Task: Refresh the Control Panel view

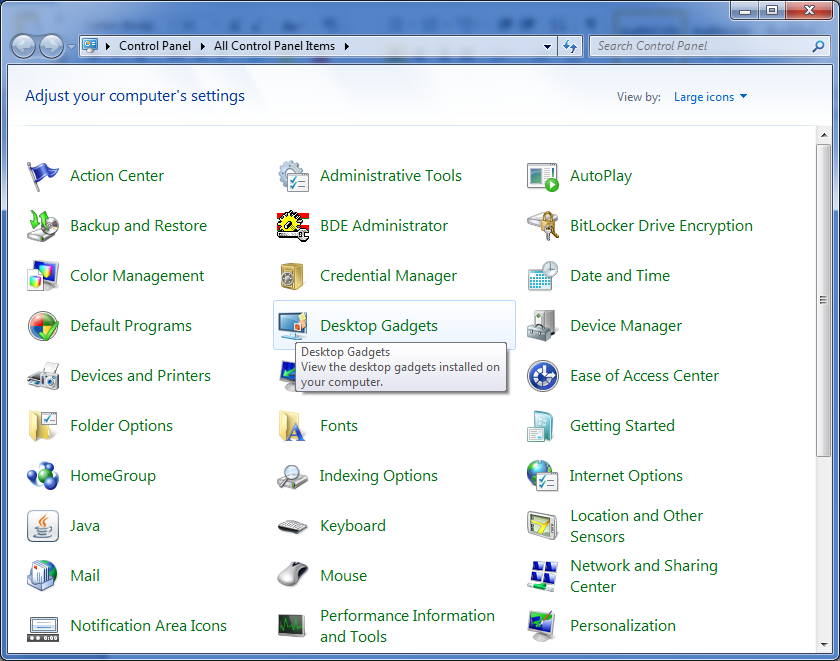Action: click(570, 47)
